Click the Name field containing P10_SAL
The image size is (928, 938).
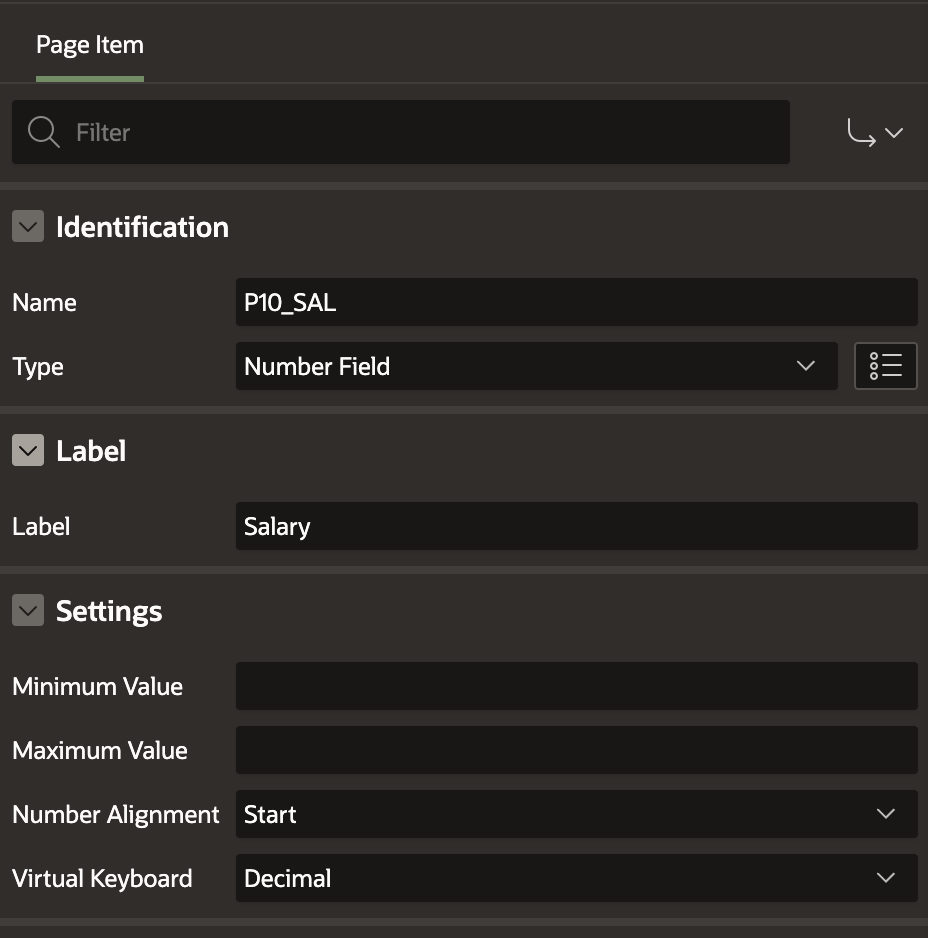tap(576, 302)
